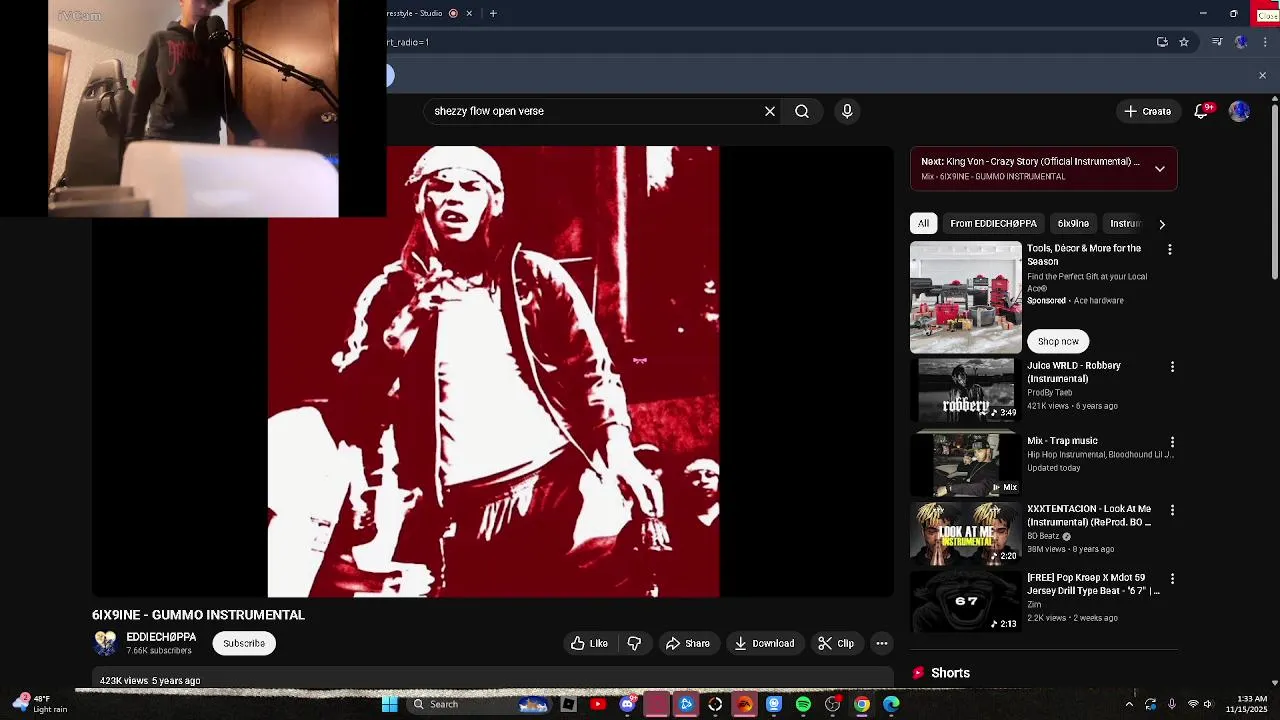Open Chrome media controls icon

pyautogui.click(x=1217, y=42)
